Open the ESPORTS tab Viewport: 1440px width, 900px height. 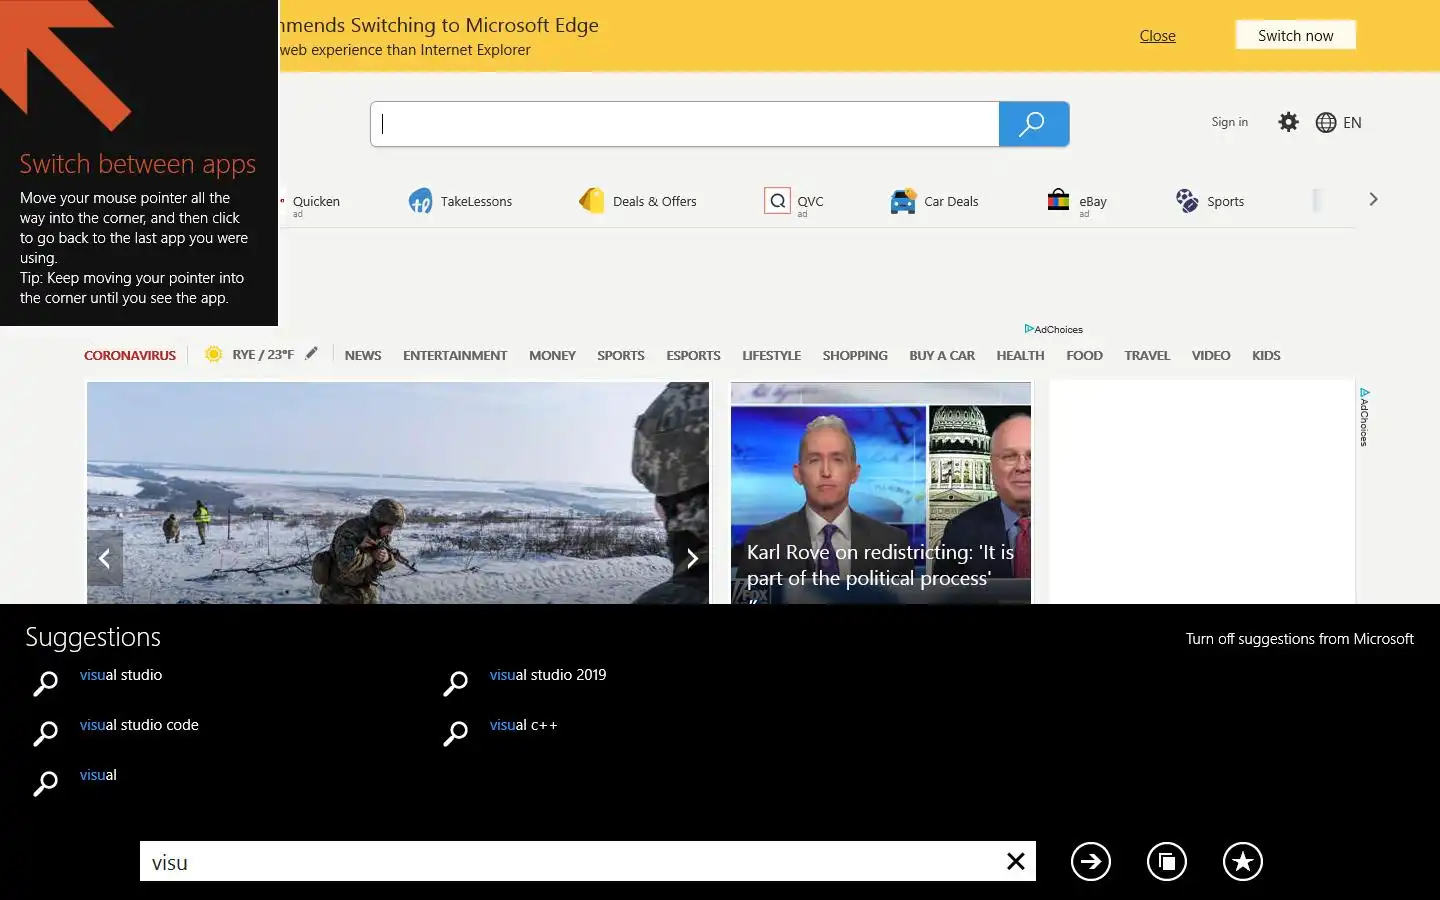point(693,355)
